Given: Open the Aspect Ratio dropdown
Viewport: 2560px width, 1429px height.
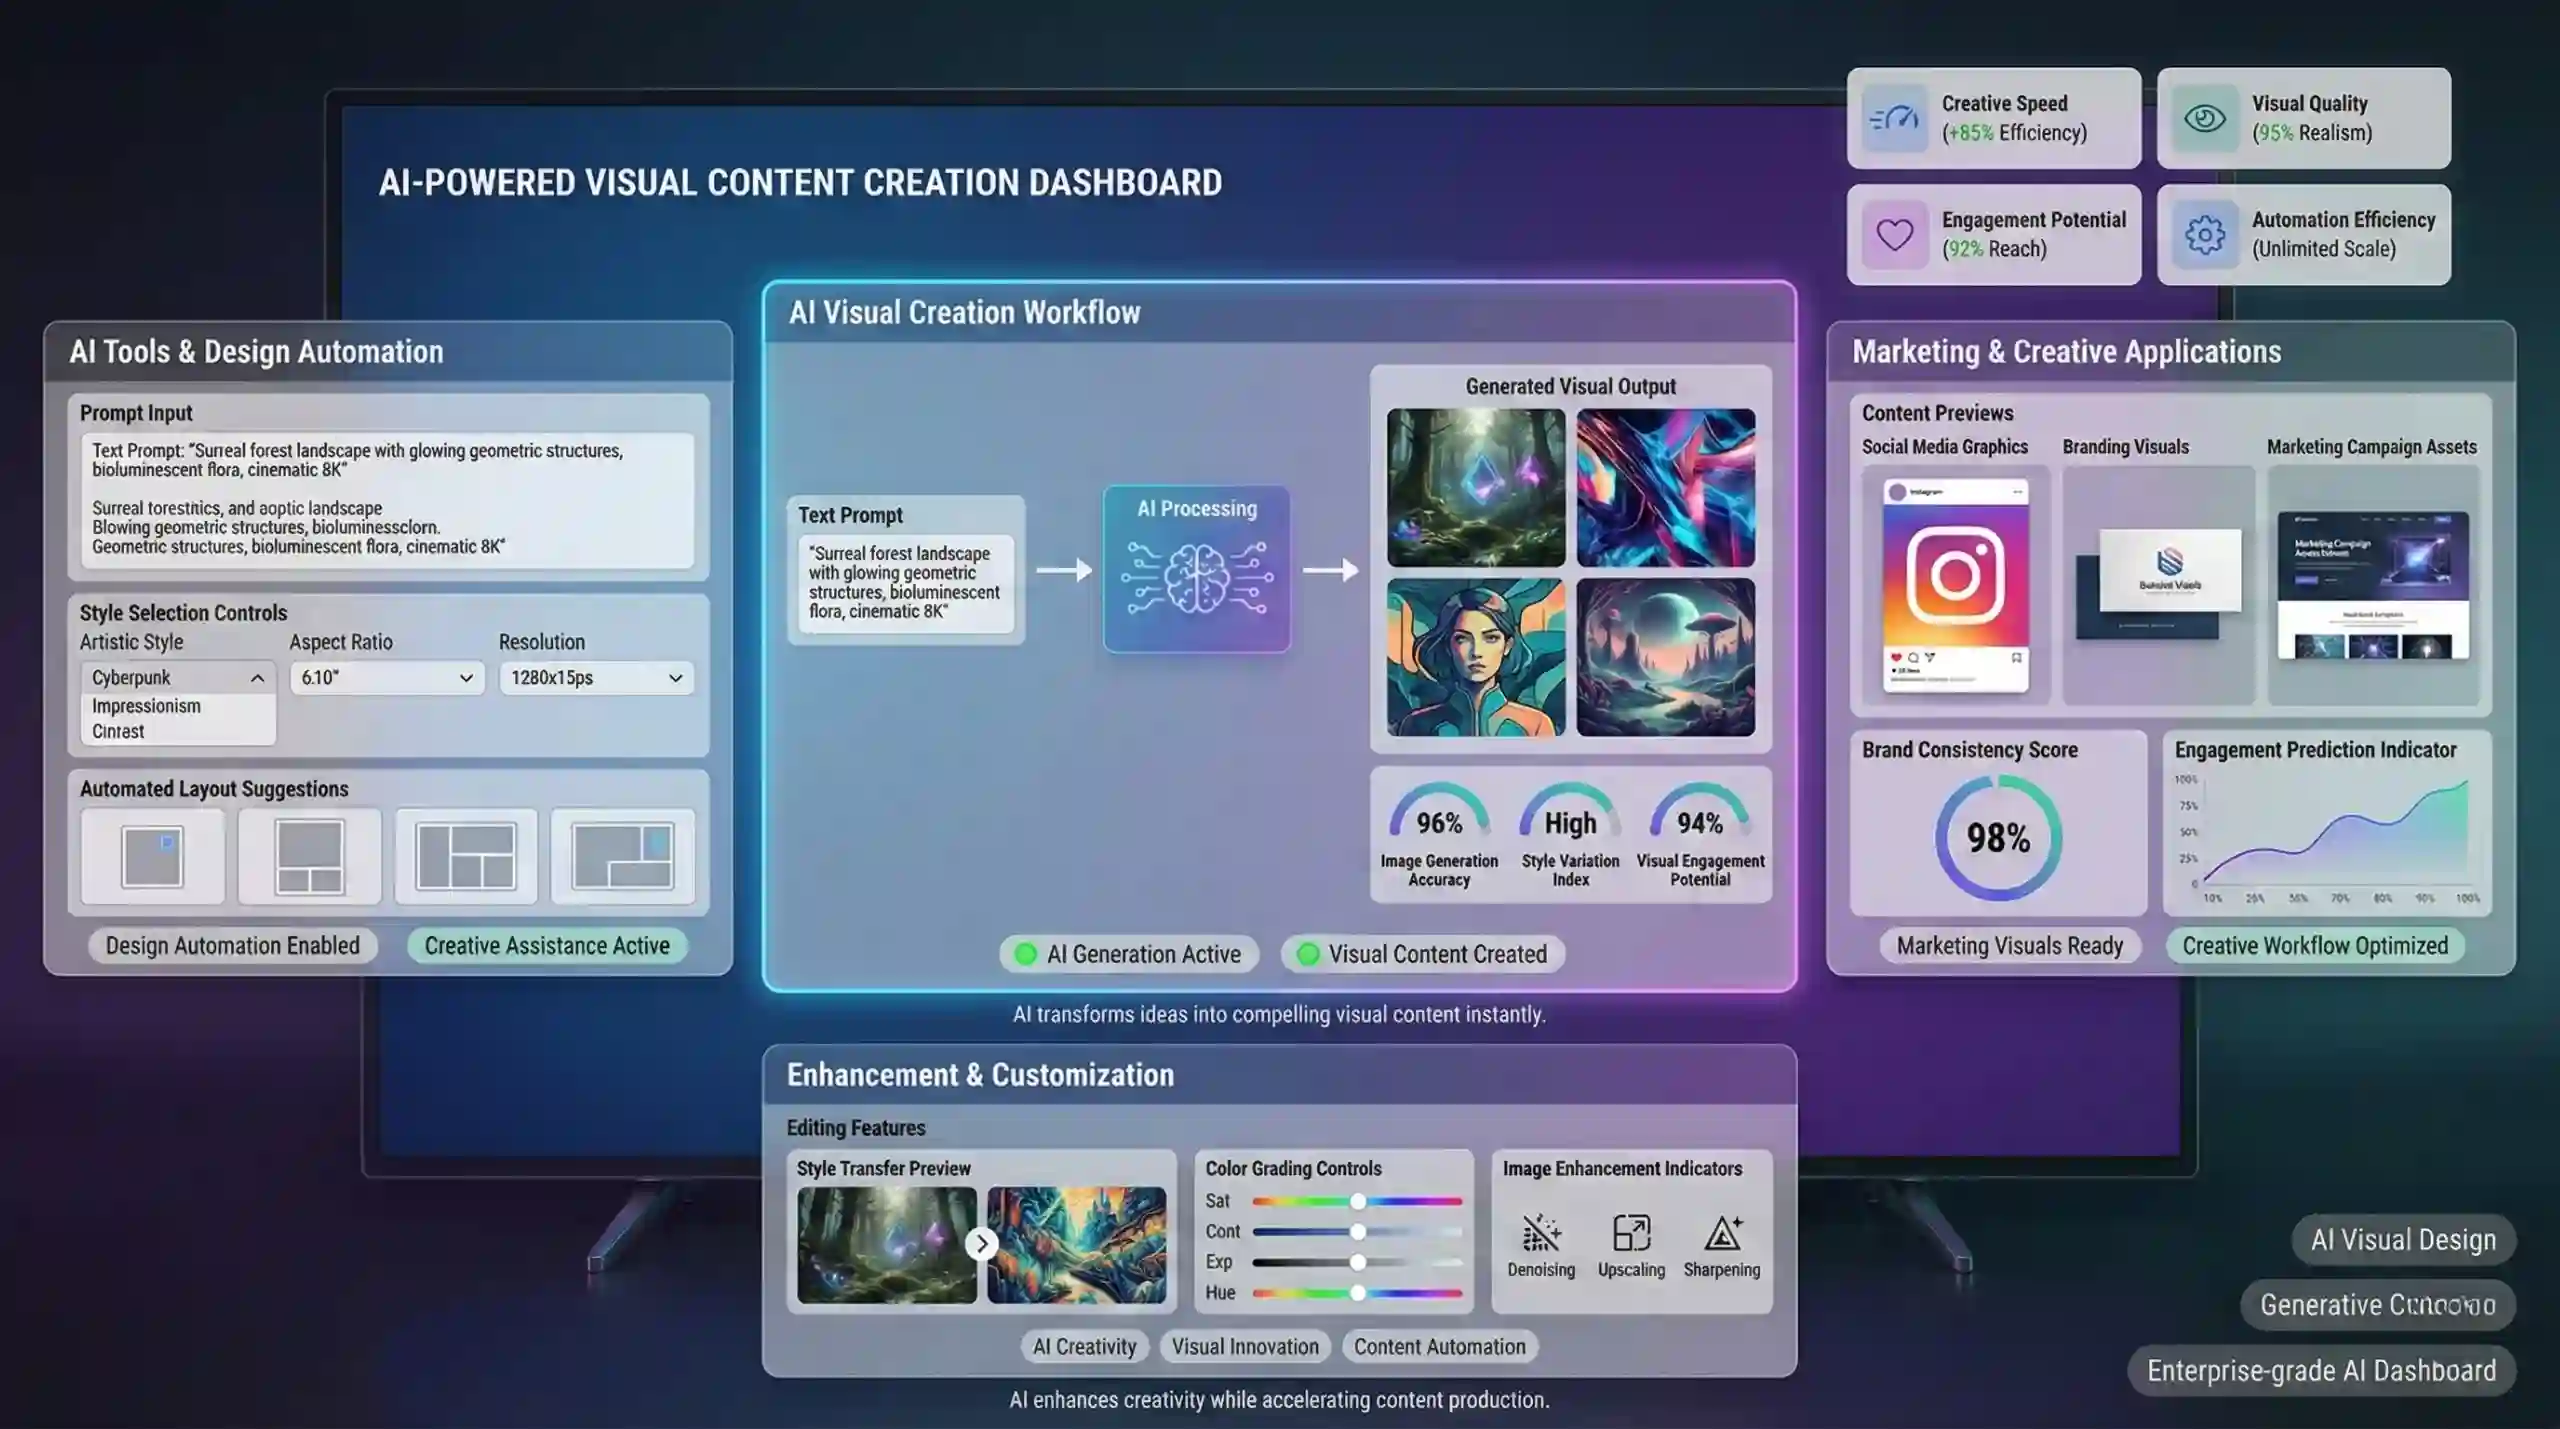Looking at the screenshot, I should coord(387,678).
